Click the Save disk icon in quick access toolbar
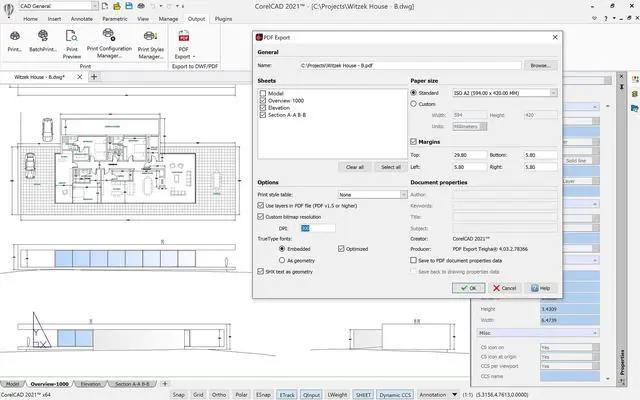The height and width of the screenshot is (400, 640). [x=129, y=6]
